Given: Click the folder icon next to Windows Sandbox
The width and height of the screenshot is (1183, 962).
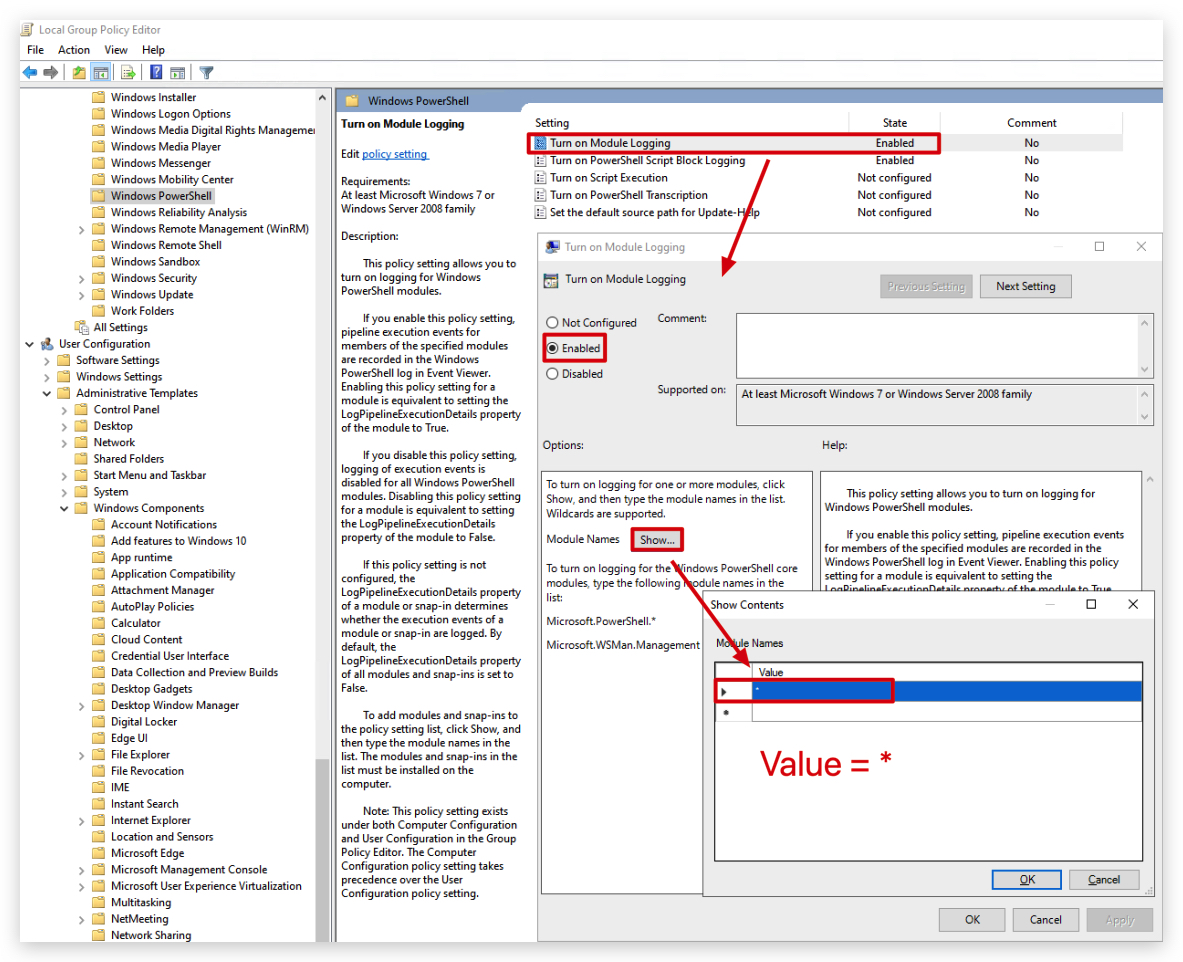Looking at the screenshot, I should (98, 262).
